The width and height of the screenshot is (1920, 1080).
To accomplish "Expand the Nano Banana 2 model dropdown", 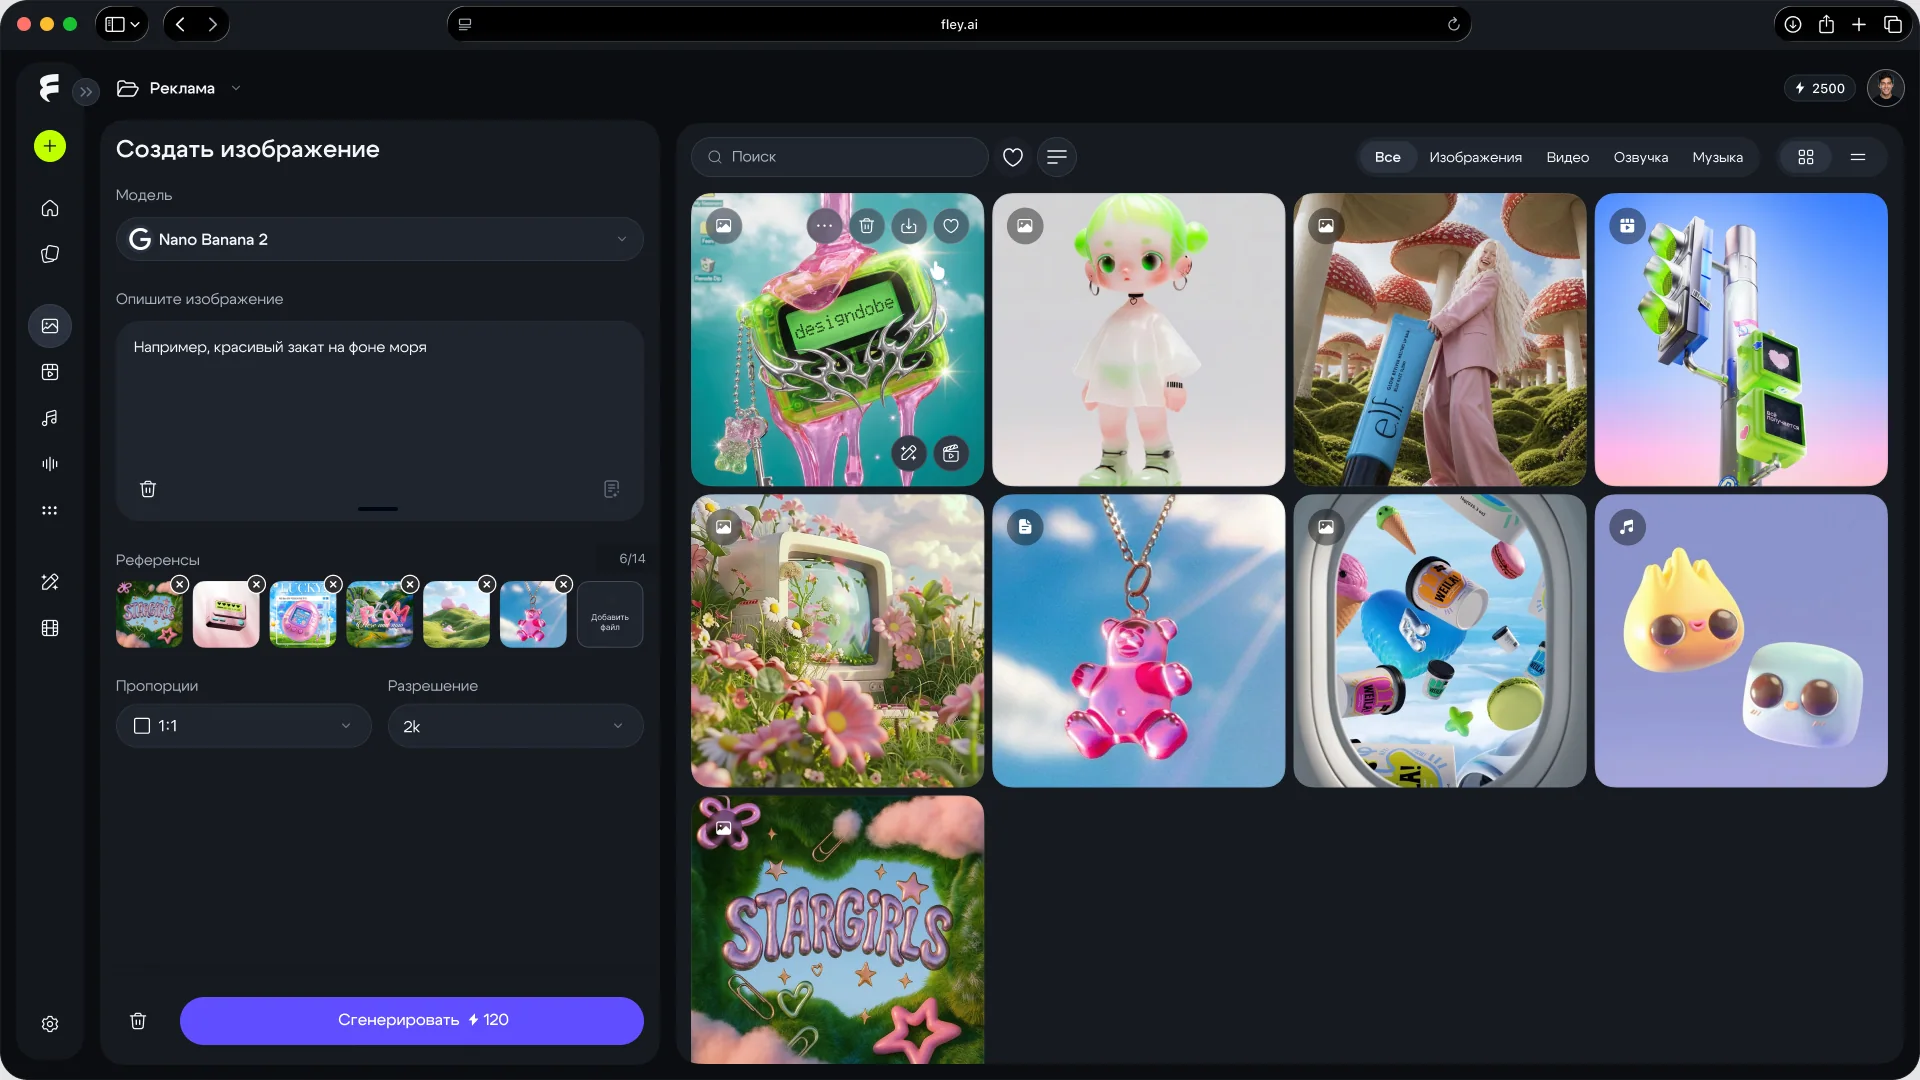I will pyautogui.click(x=380, y=239).
